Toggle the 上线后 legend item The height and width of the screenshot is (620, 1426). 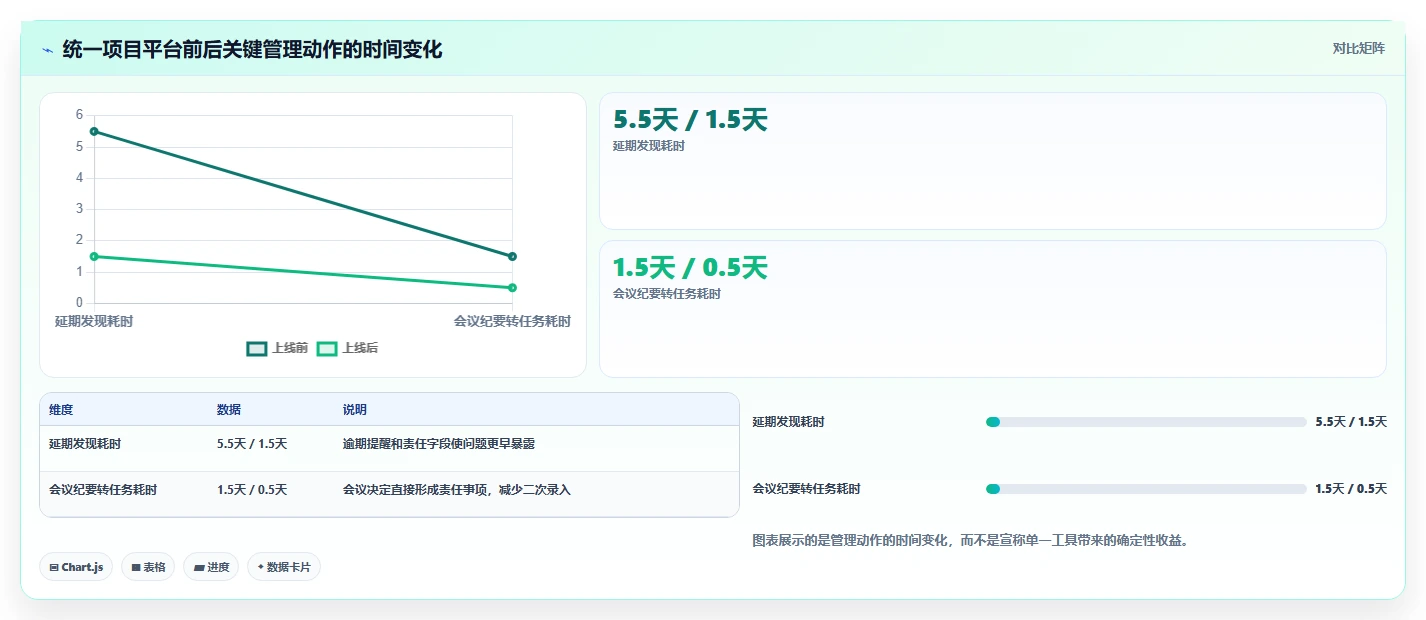pos(347,348)
